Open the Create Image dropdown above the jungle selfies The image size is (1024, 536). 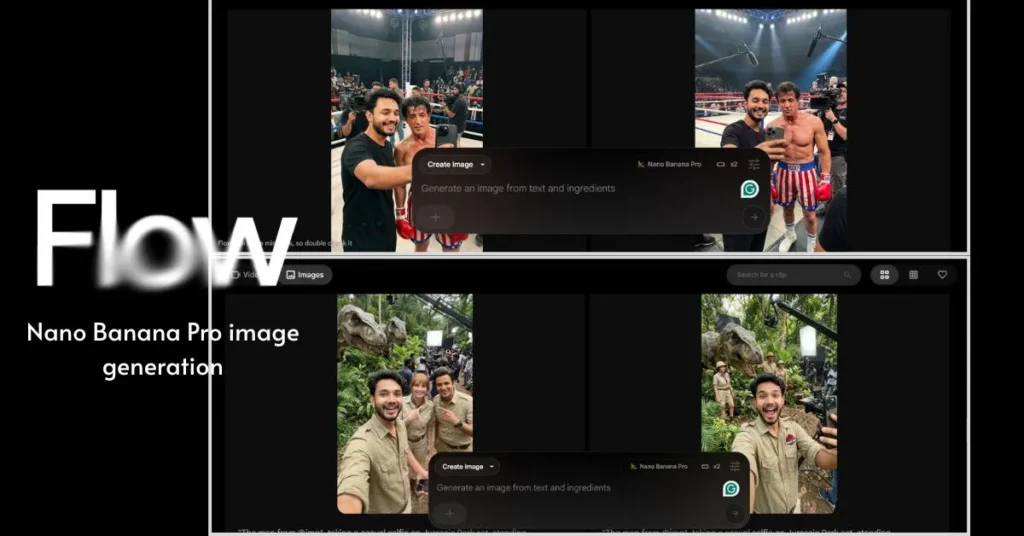coord(470,467)
